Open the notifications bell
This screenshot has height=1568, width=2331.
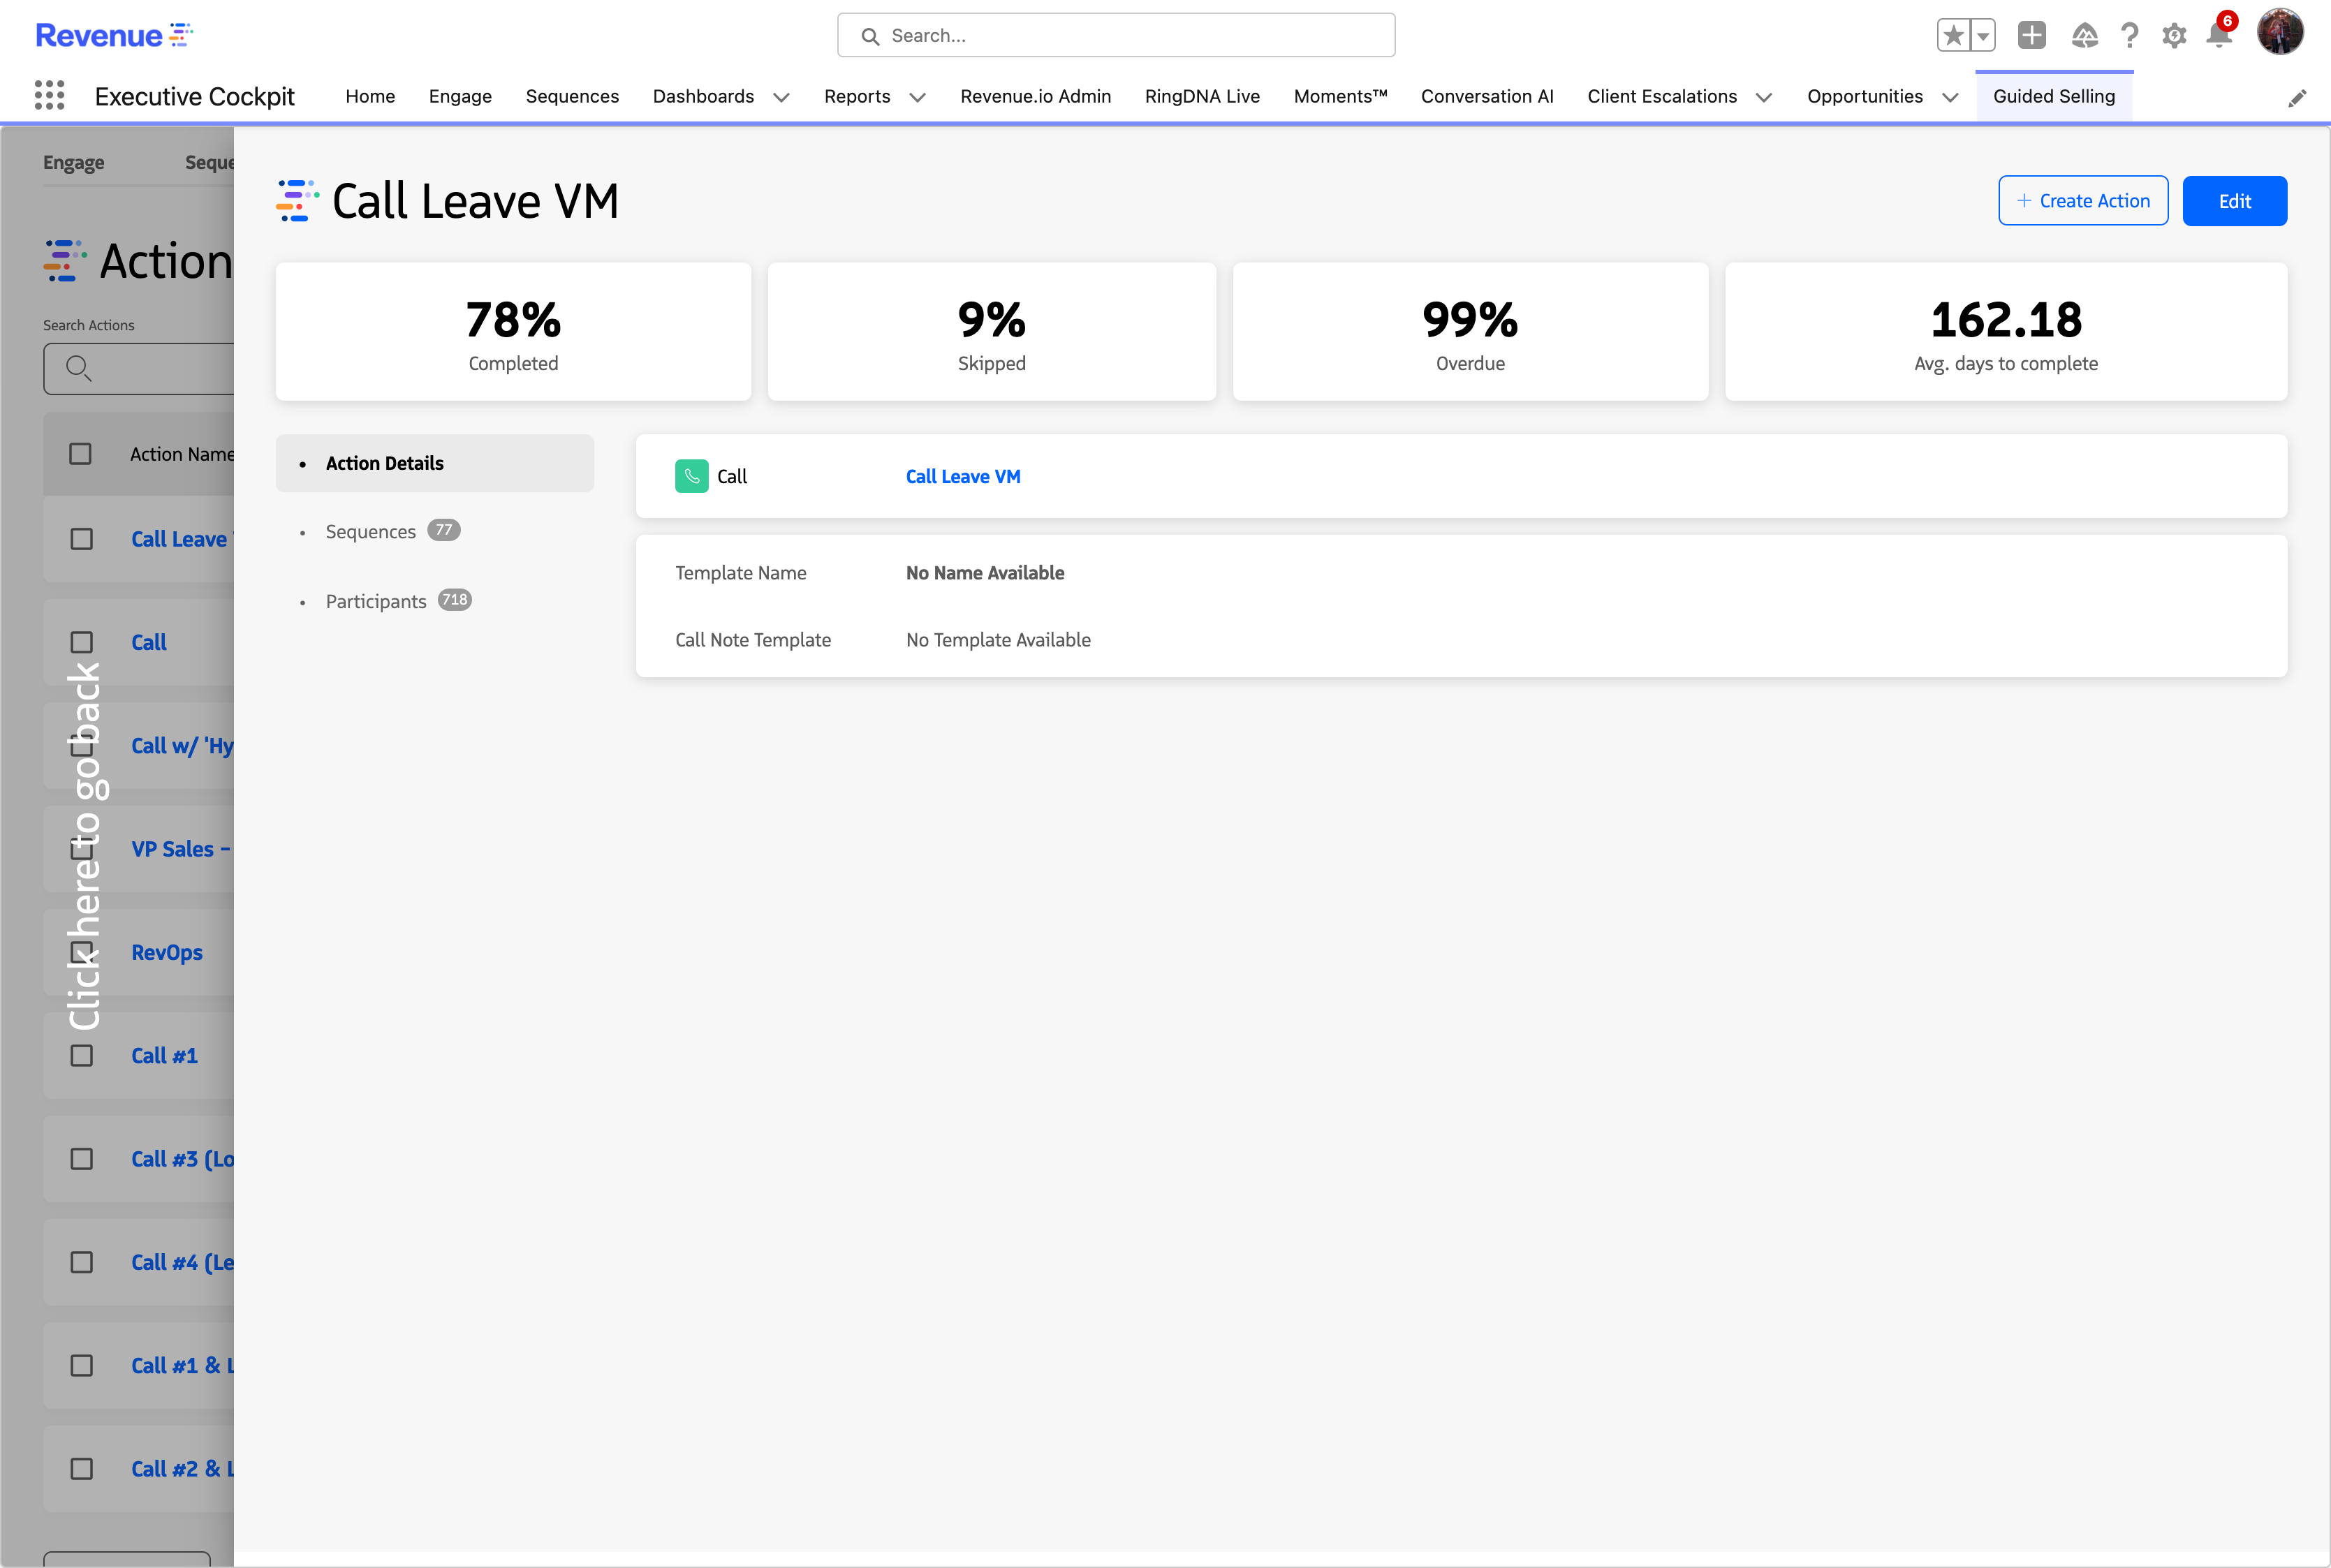(x=2219, y=36)
